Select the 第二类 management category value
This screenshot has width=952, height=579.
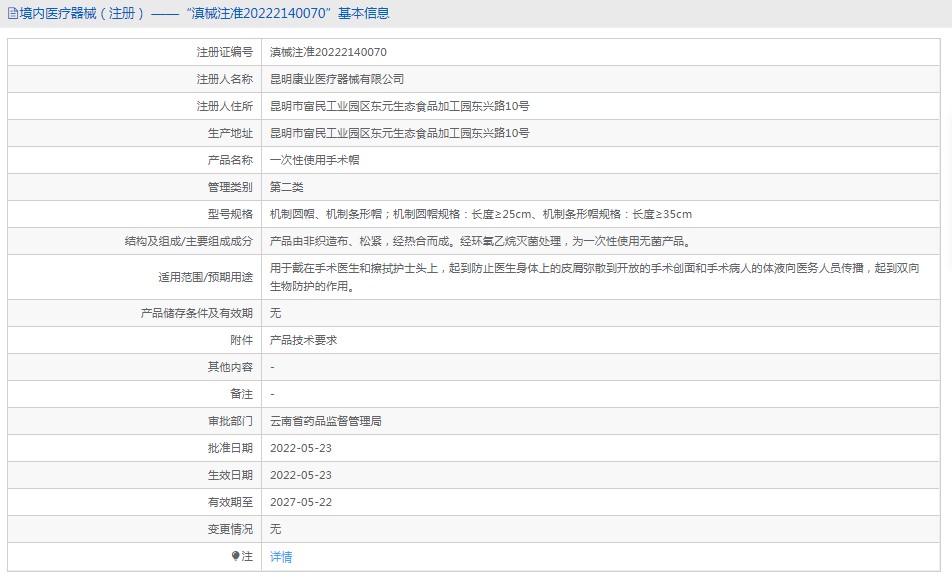pos(287,187)
